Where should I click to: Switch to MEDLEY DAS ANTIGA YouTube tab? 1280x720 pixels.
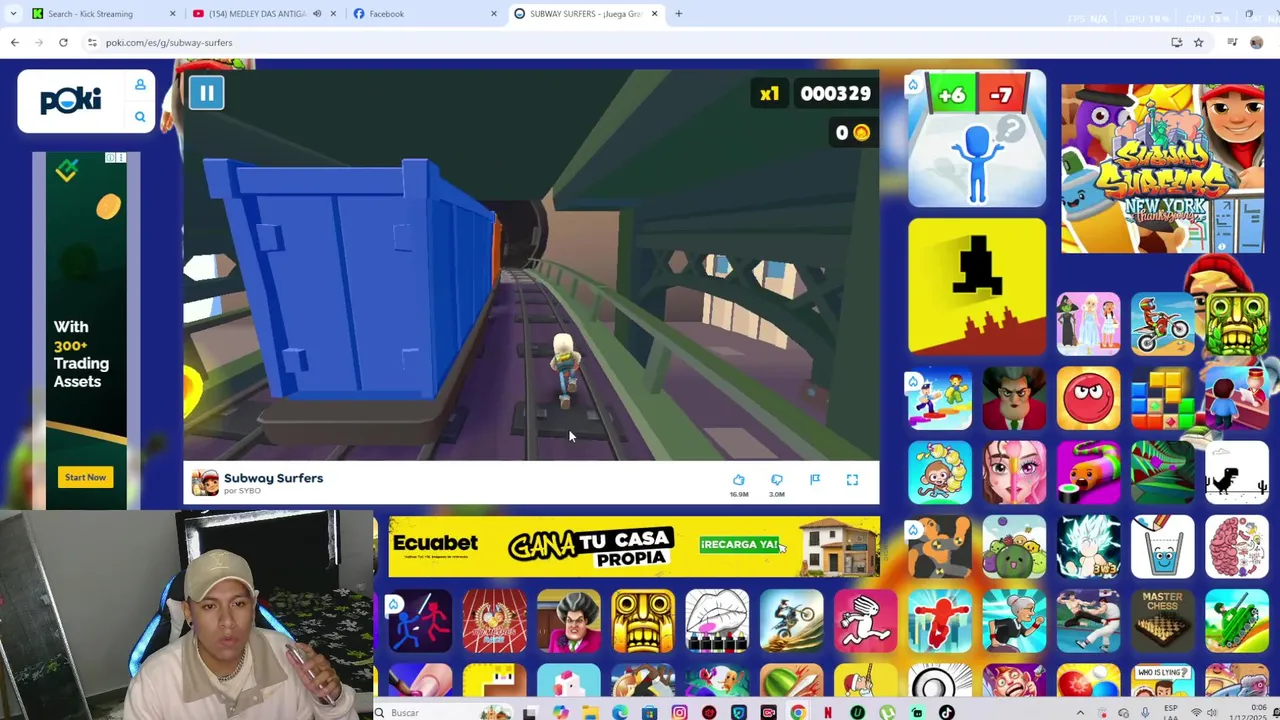click(258, 14)
